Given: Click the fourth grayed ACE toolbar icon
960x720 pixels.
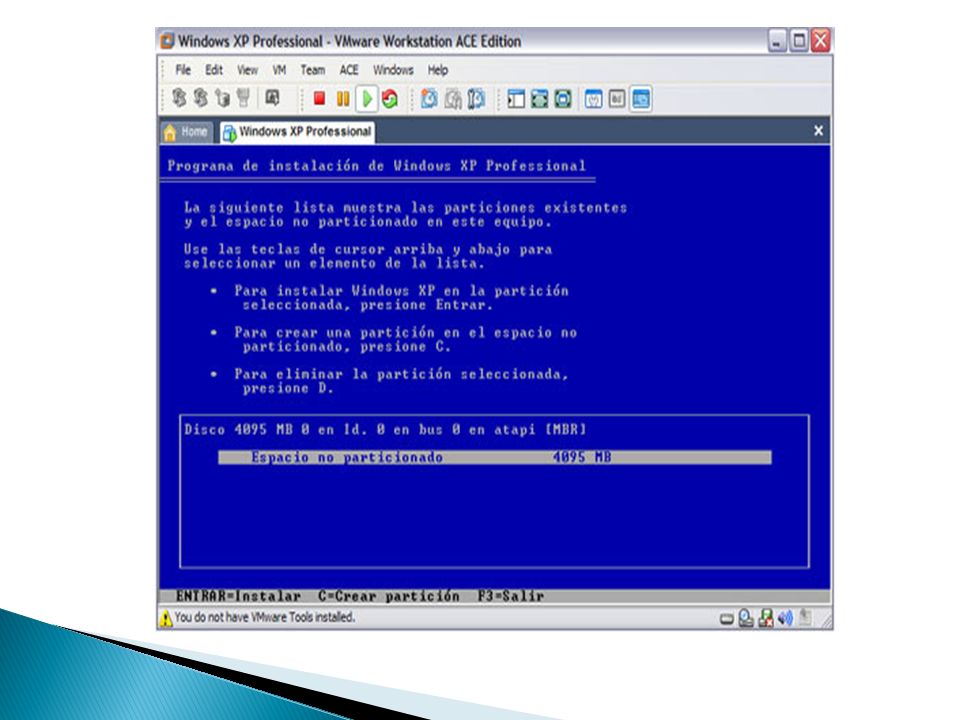Looking at the screenshot, I should [x=244, y=98].
